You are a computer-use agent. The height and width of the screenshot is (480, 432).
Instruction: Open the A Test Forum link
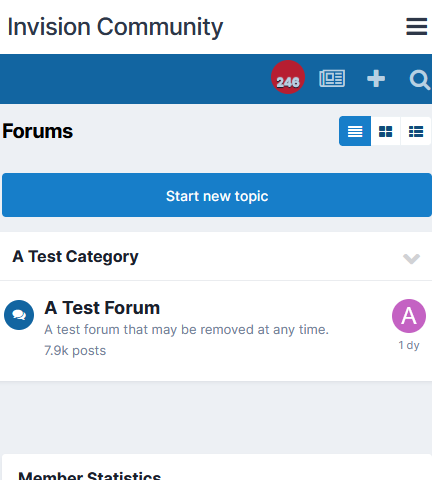[102, 308]
